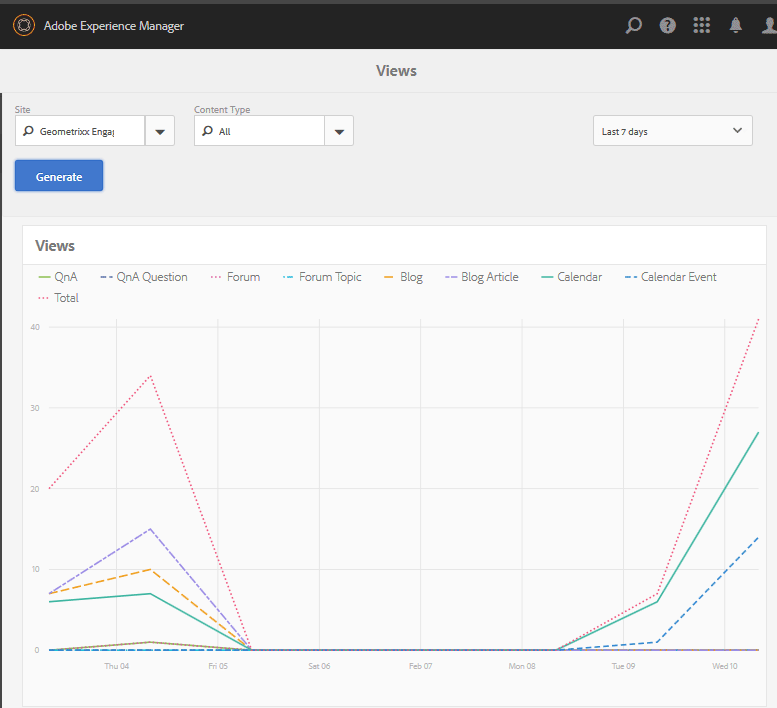Click into the Geometrixx Engage site input

click(80, 131)
